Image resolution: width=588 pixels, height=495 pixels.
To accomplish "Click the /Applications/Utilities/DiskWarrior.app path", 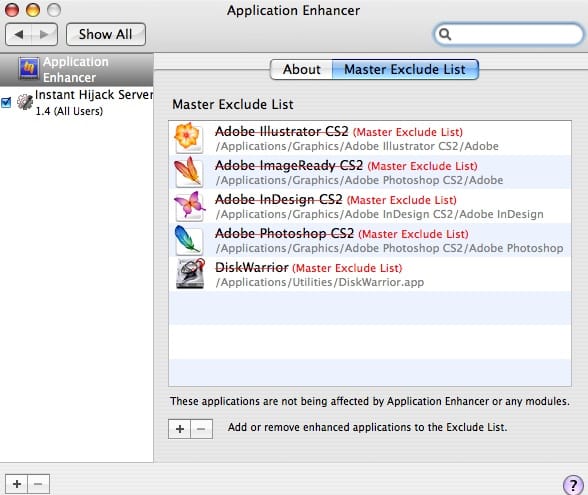I will coord(320,282).
